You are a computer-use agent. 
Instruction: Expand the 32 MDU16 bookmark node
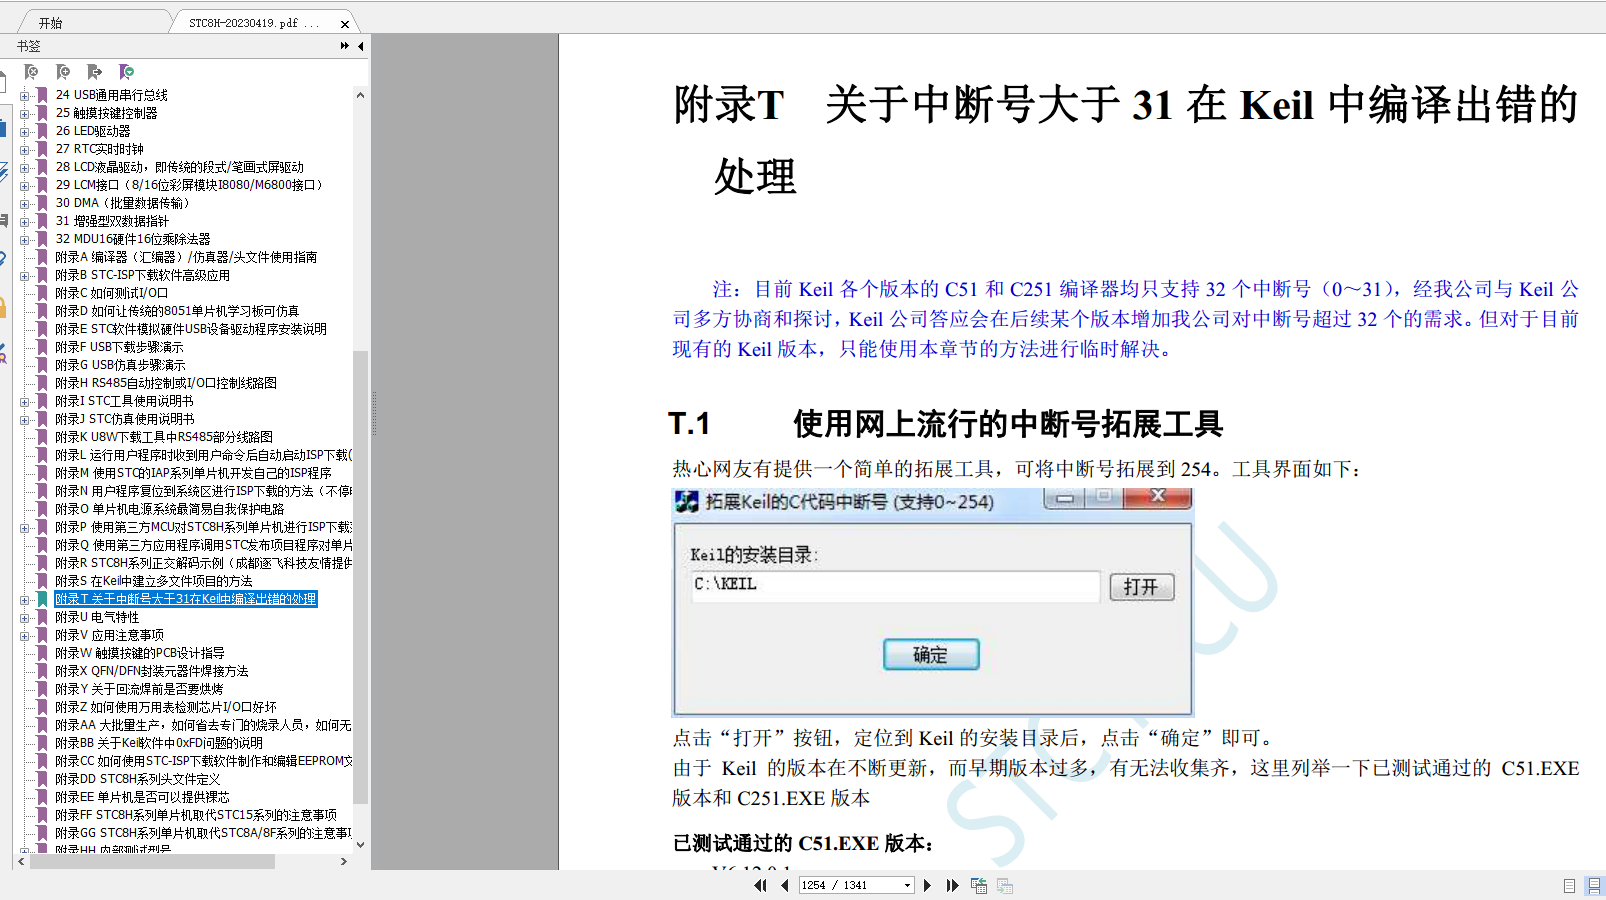(24, 240)
